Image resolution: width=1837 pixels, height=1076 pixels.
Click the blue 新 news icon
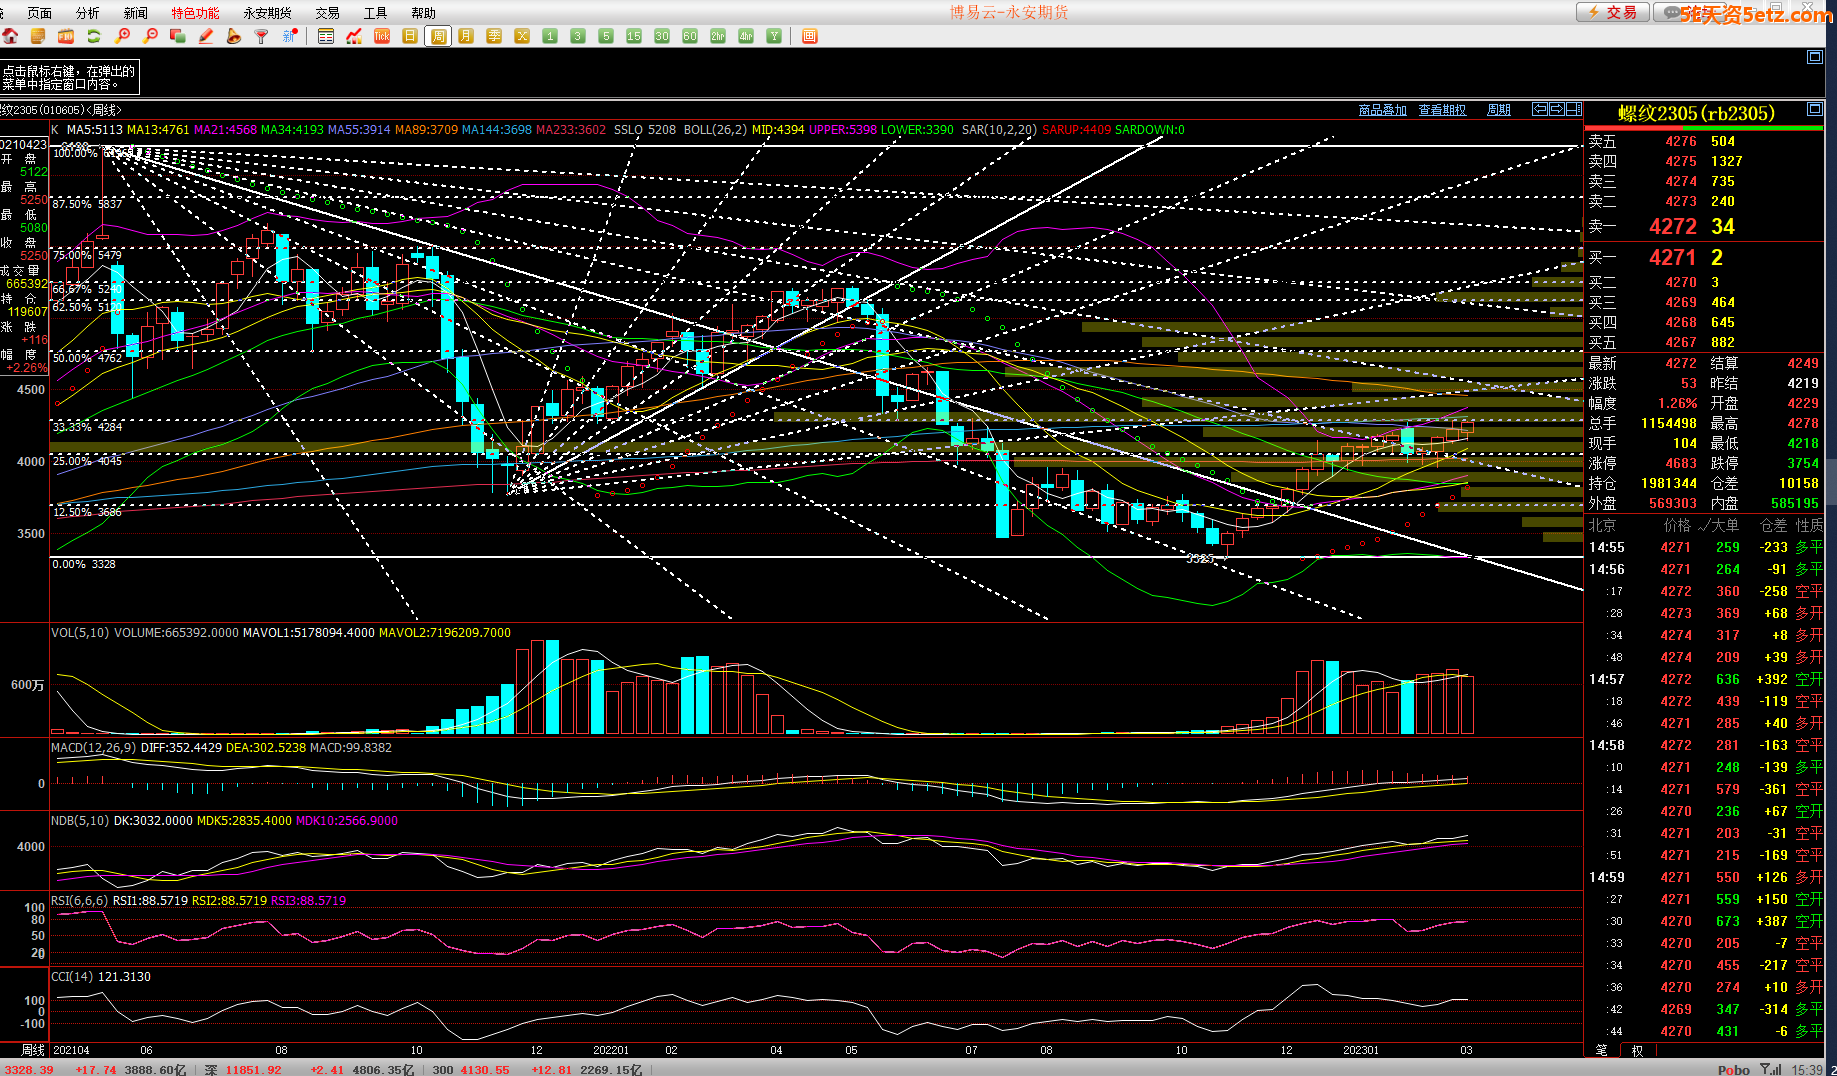coord(290,36)
